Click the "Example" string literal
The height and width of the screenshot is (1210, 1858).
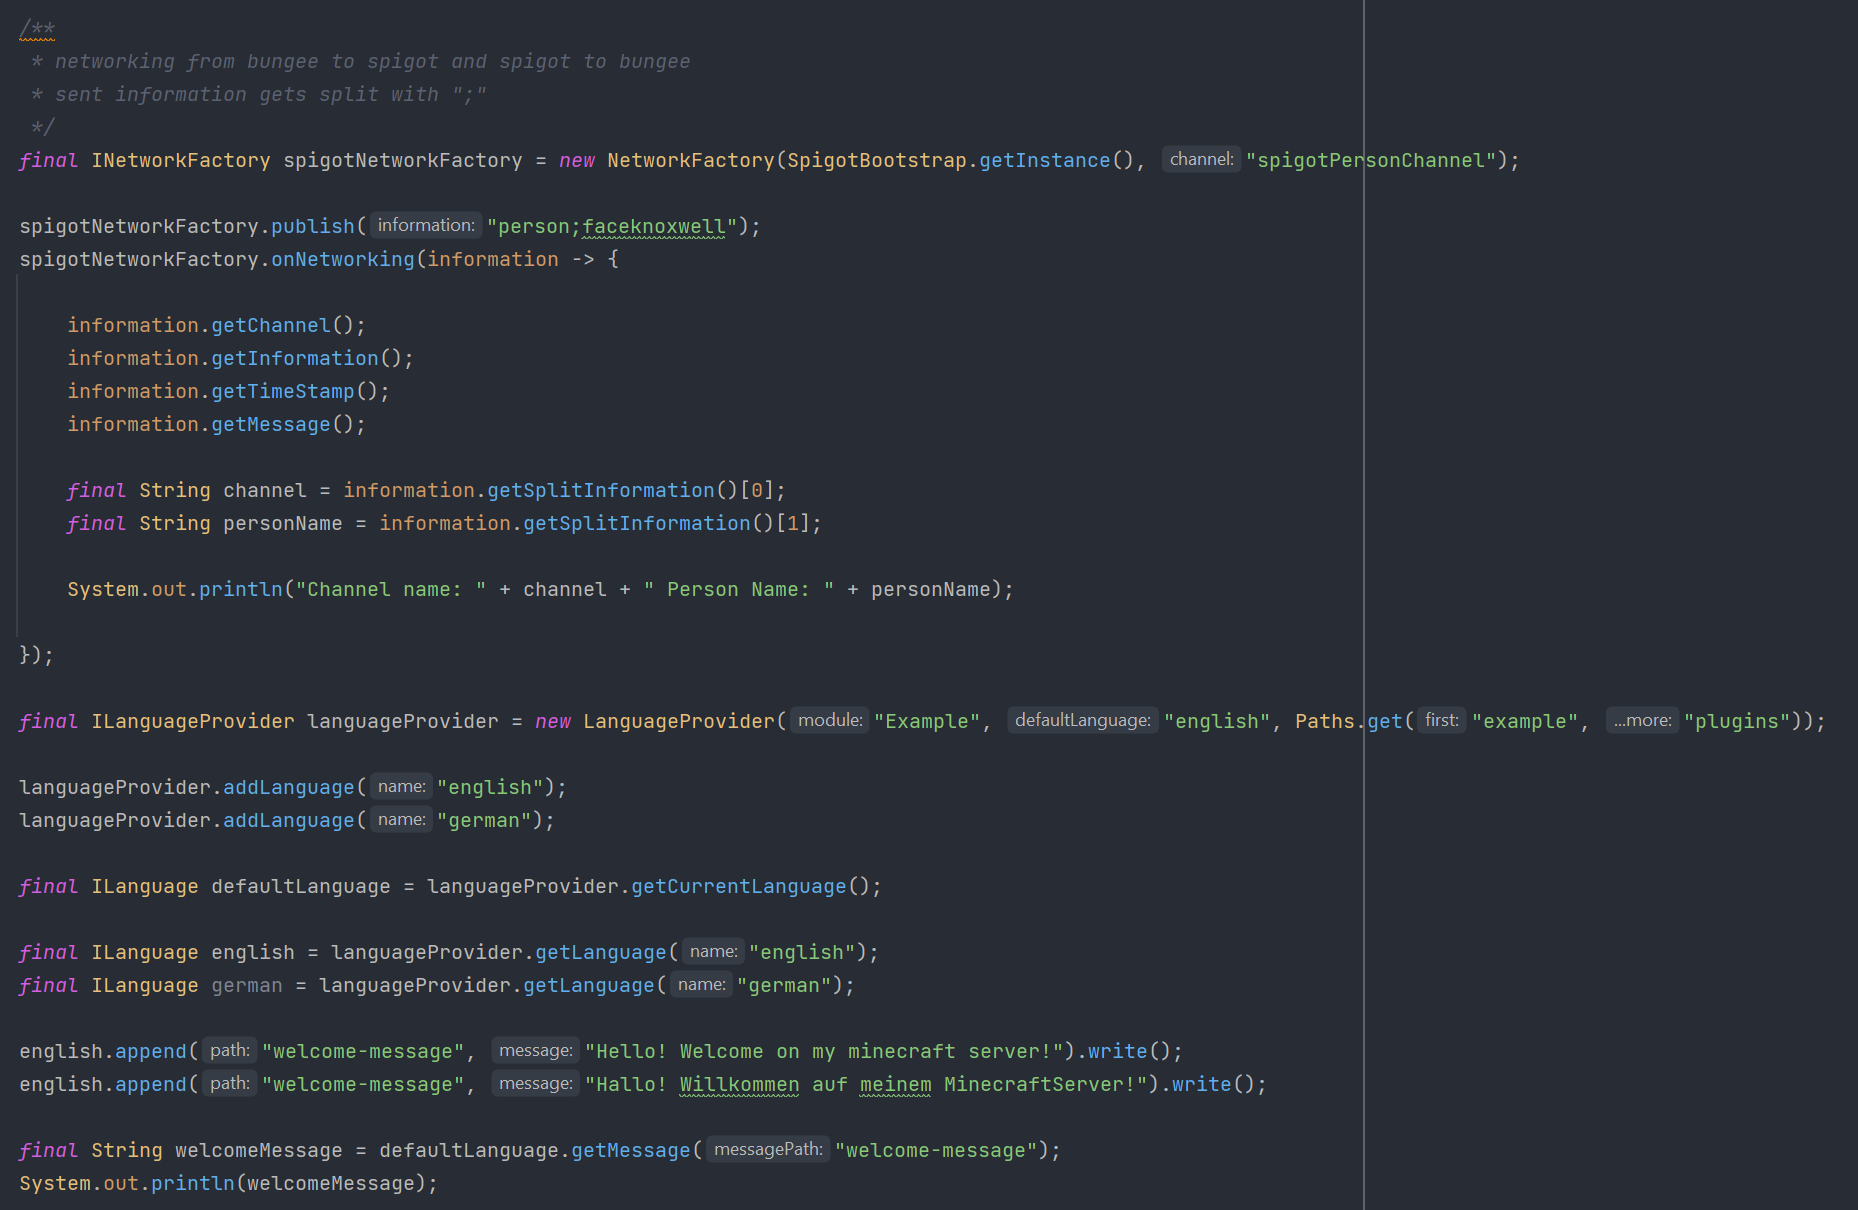coord(927,721)
